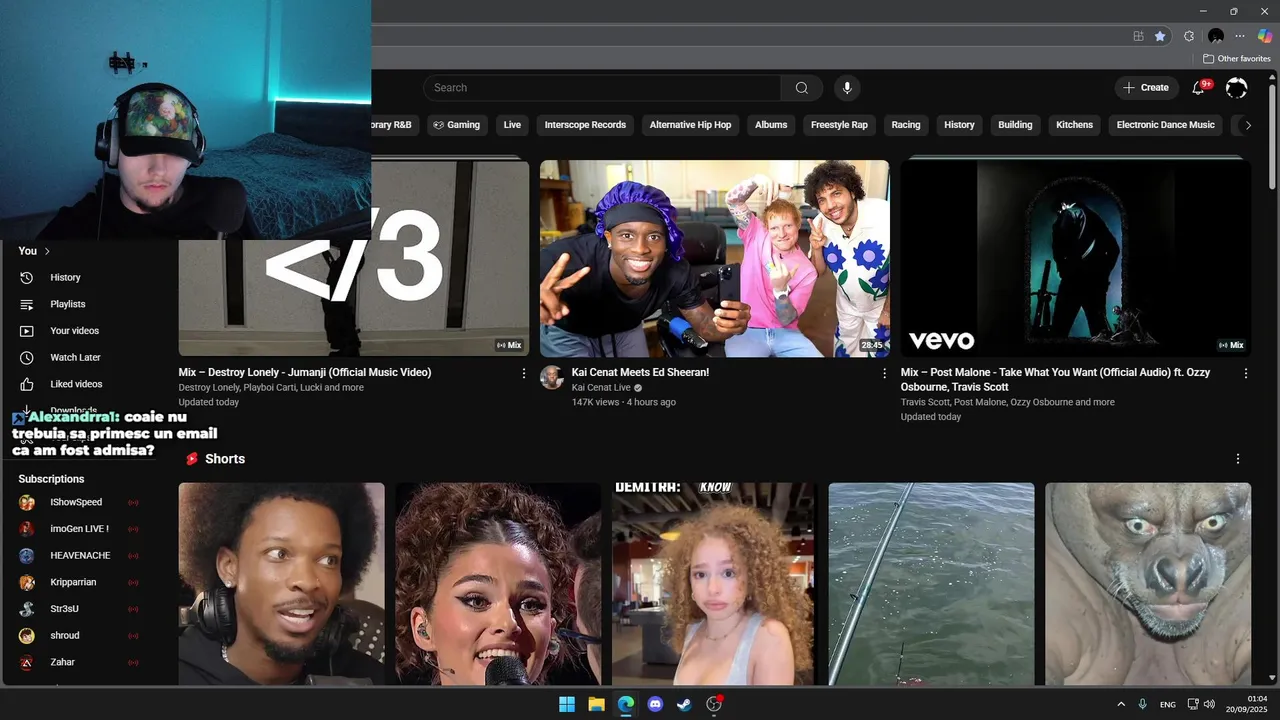Show hidden system tray icons
The image size is (1280, 720).
(1121, 704)
